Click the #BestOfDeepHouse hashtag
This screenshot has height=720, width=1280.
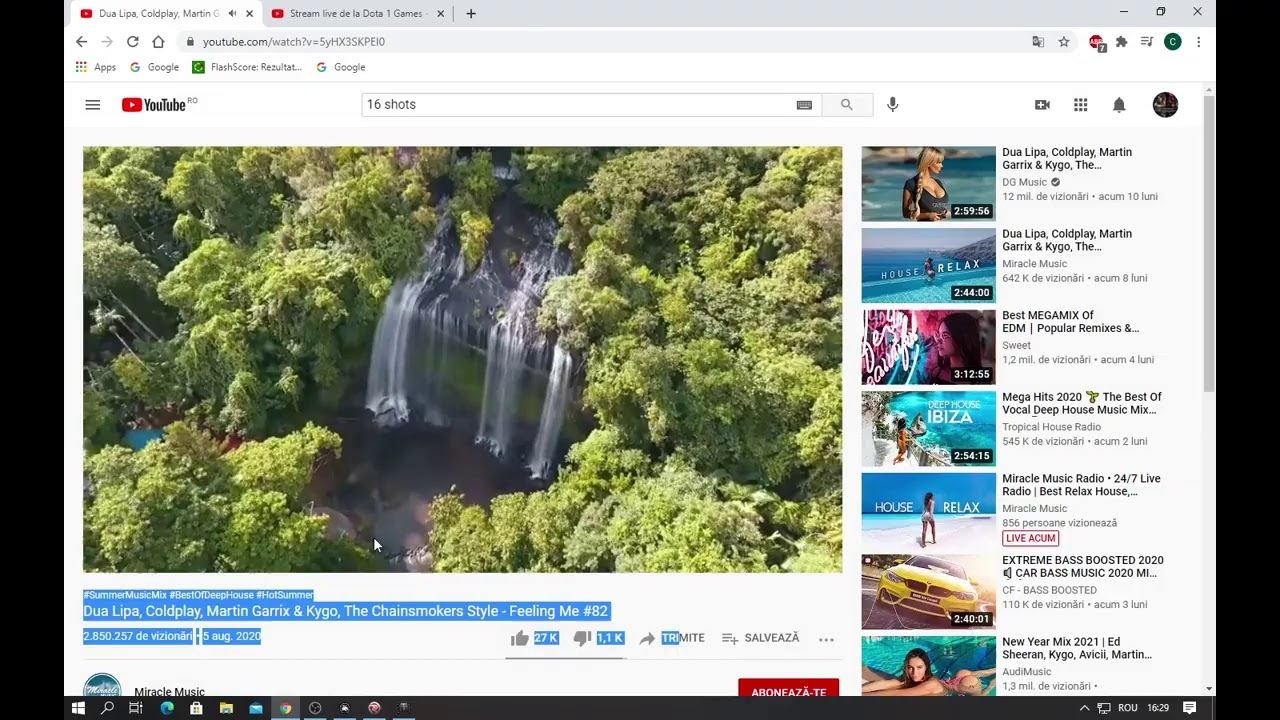coord(211,595)
